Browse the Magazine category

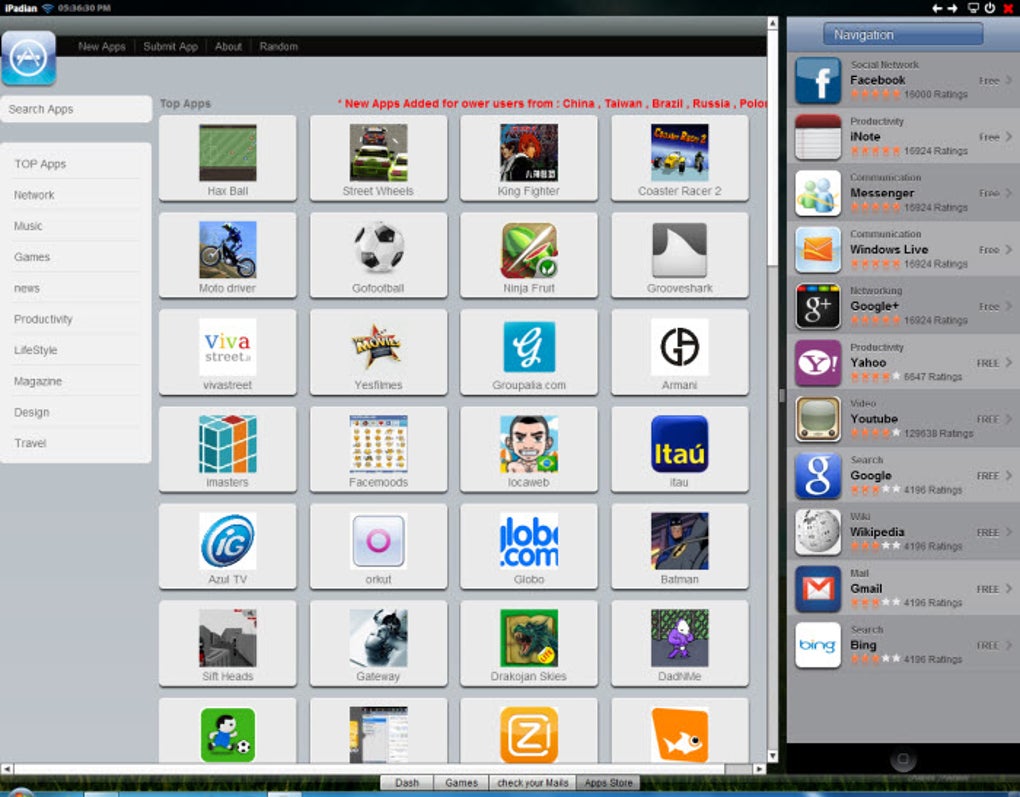click(x=38, y=381)
